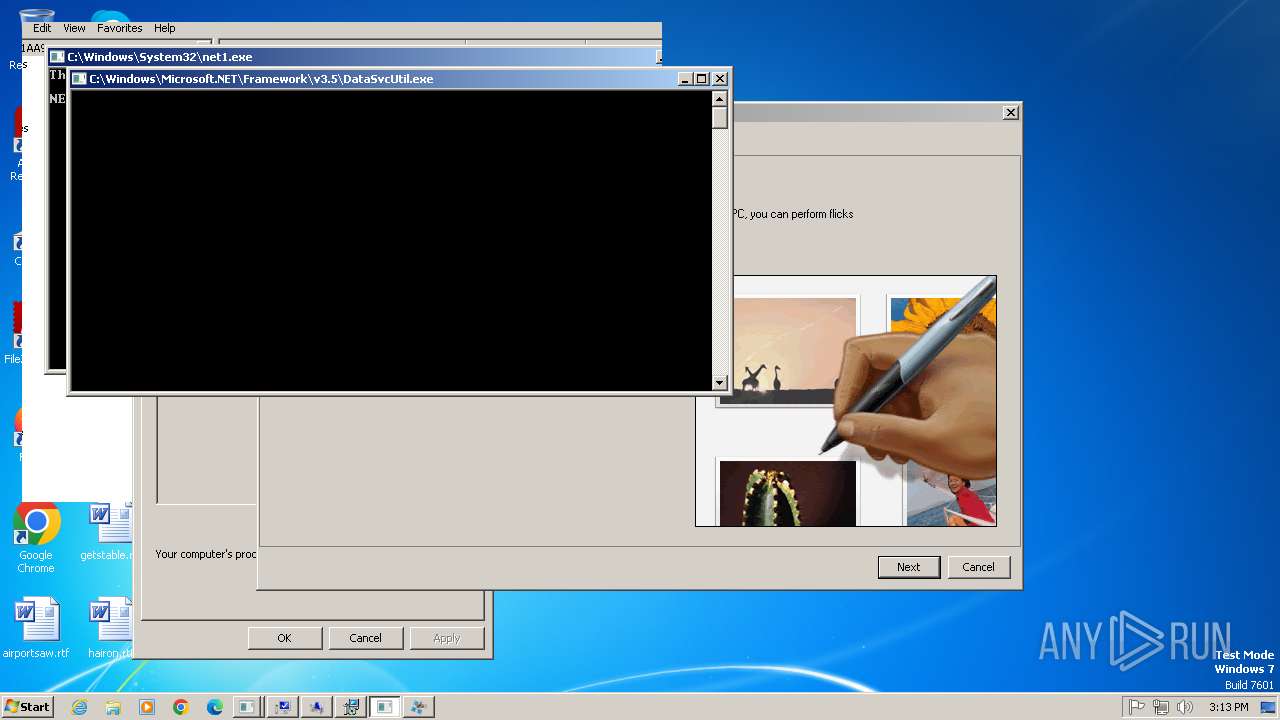Switch to active DataSvcUtil console taskbar button
This screenshot has width=1280, height=720.
(385, 707)
